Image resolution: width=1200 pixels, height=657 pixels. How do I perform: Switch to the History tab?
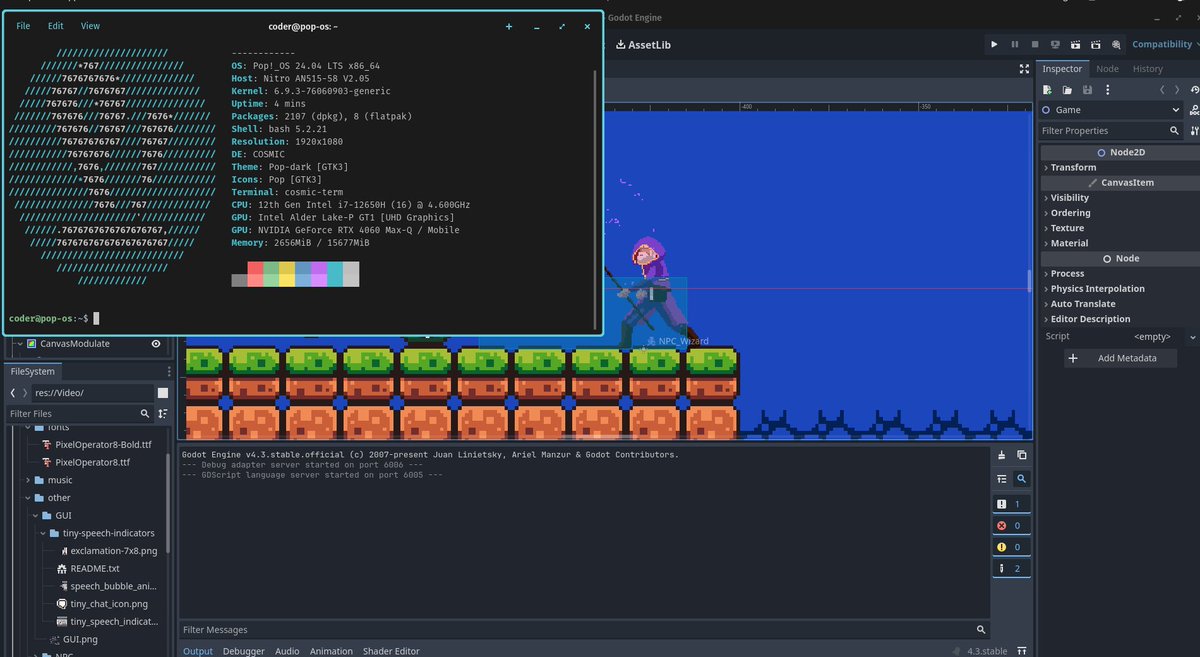point(1148,69)
